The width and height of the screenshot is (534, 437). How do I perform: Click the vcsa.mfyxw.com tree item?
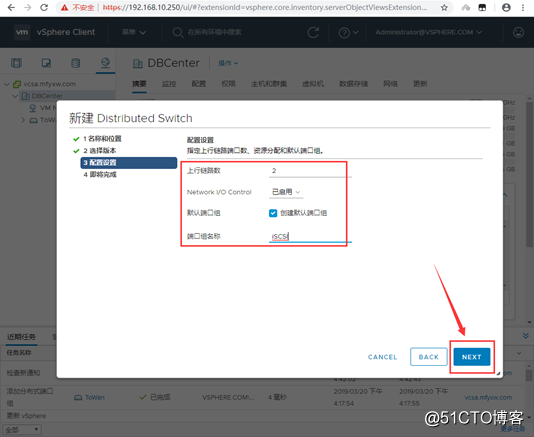point(49,84)
